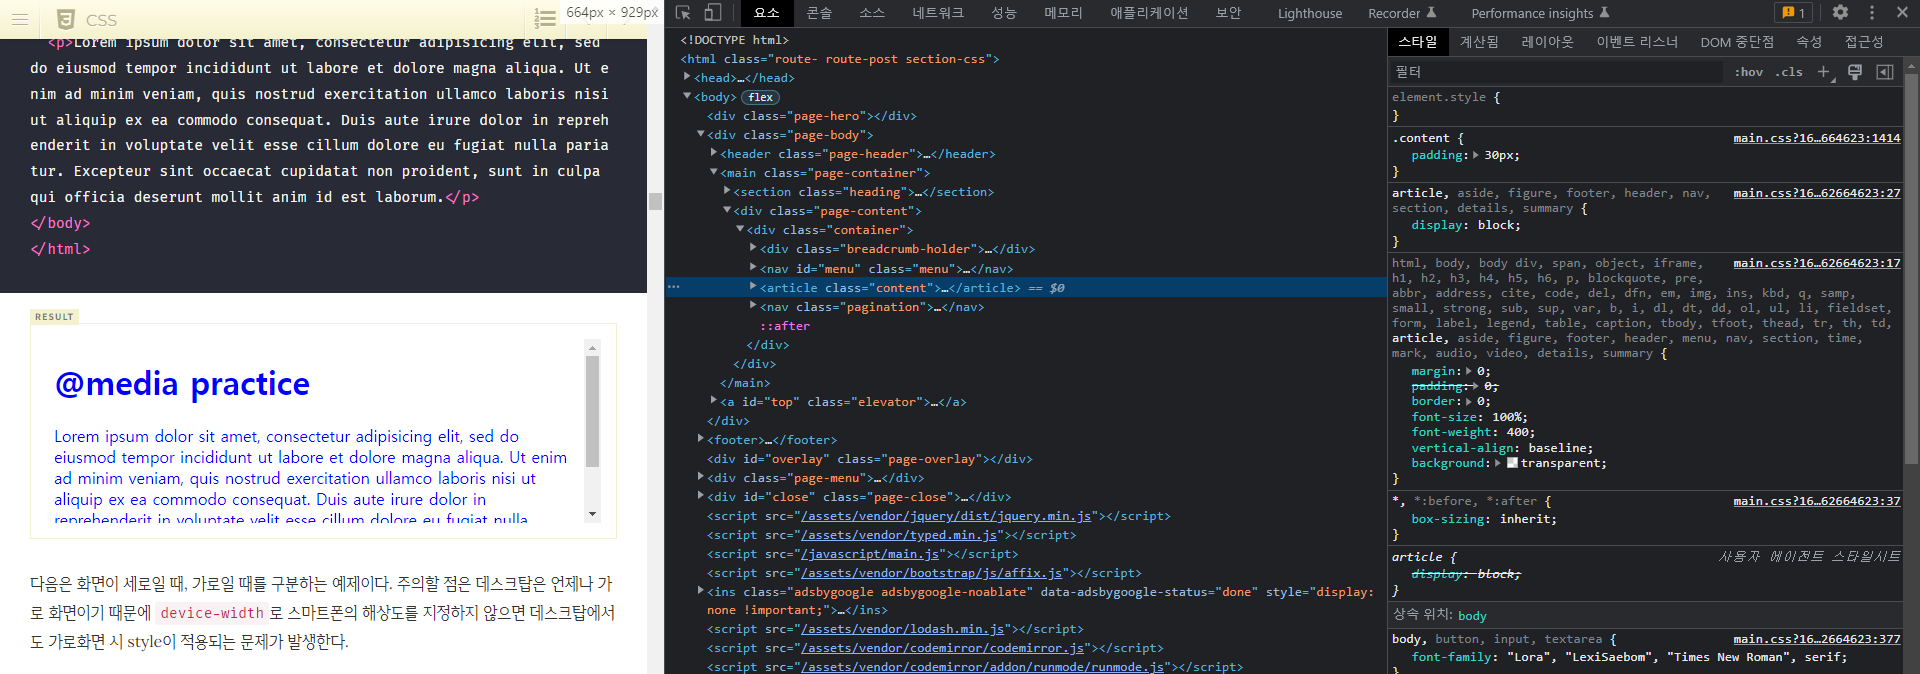Click the numbered list icon in page header

(545, 19)
